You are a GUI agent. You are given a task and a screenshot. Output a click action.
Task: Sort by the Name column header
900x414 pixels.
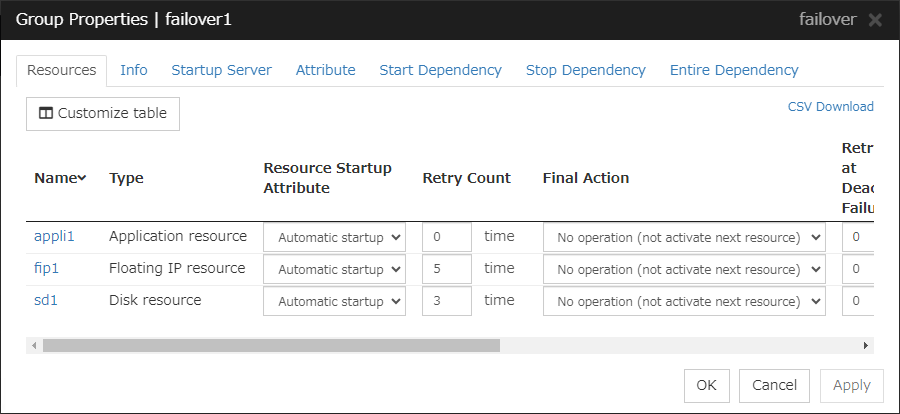pyautogui.click(x=60, y=178)
